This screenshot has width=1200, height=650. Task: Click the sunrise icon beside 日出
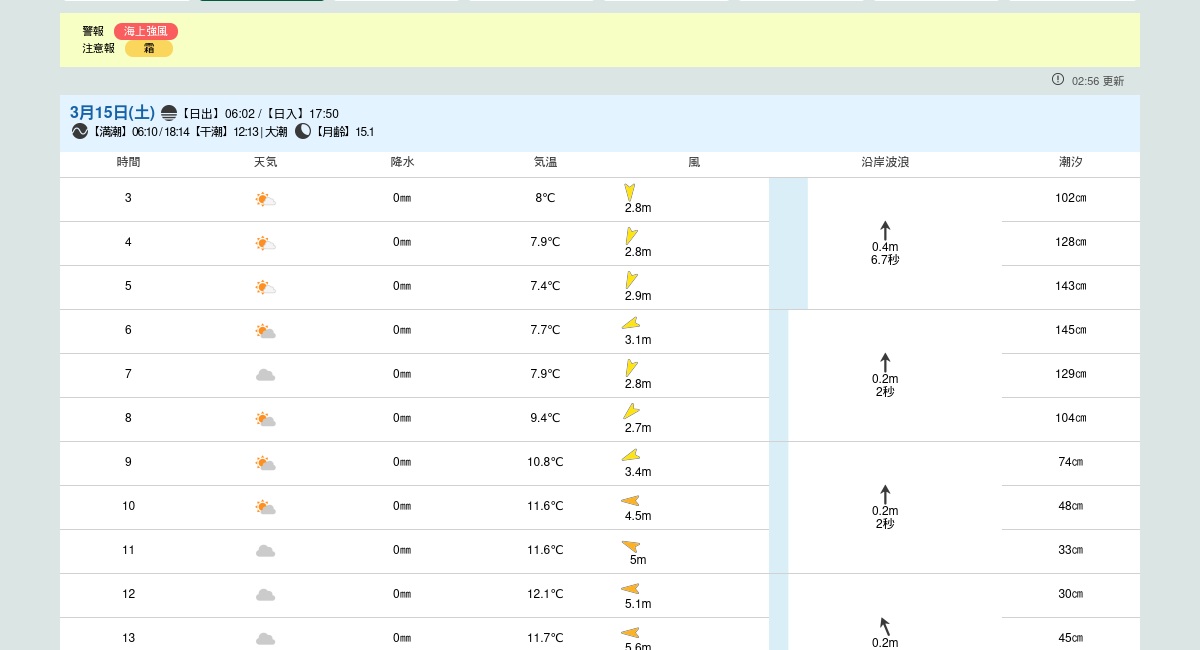[169, 113]
